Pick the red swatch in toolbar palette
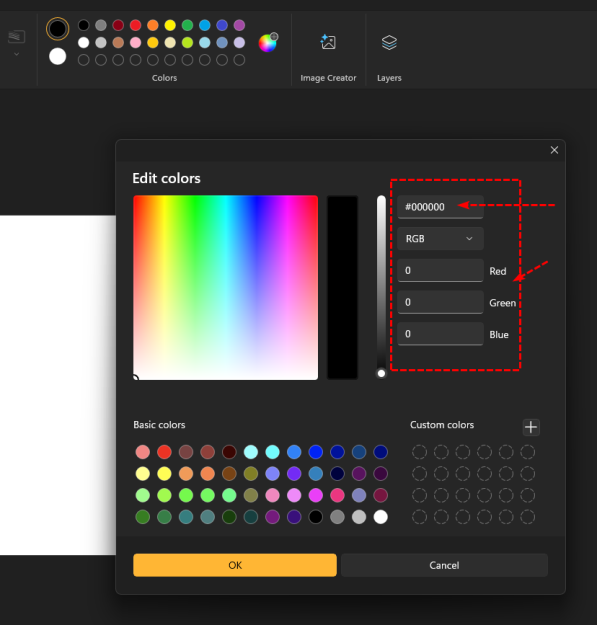Image resolution: width=597 pixels, height=625 pixels. click(136, 25)
